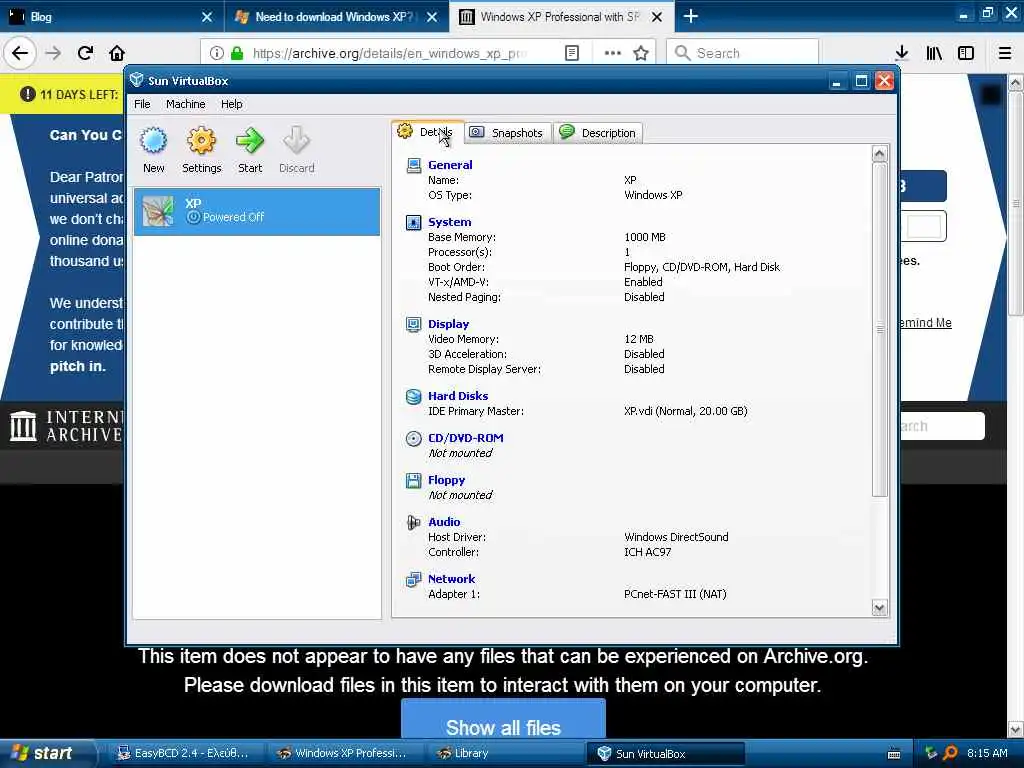Open System settings via heading
The image size is (1024, 768).
pos(449,222)
